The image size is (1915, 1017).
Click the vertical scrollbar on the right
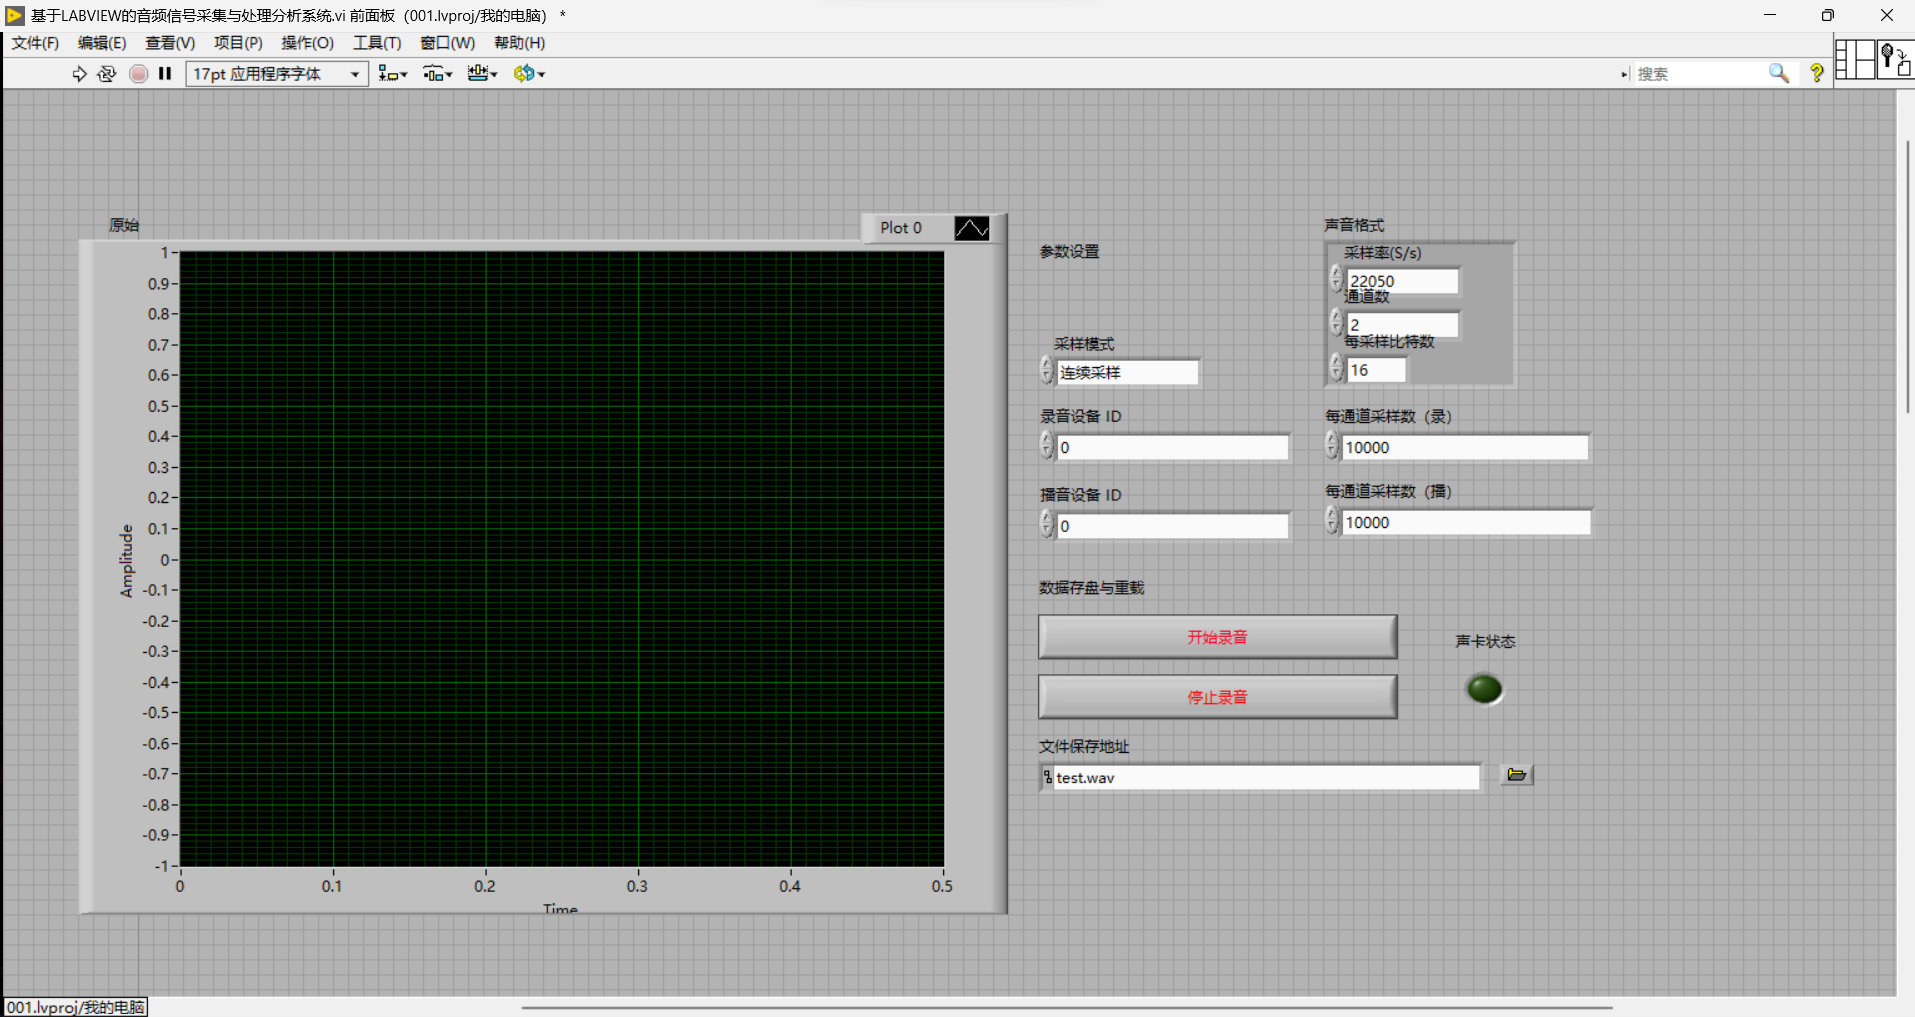coord(1907,278)
